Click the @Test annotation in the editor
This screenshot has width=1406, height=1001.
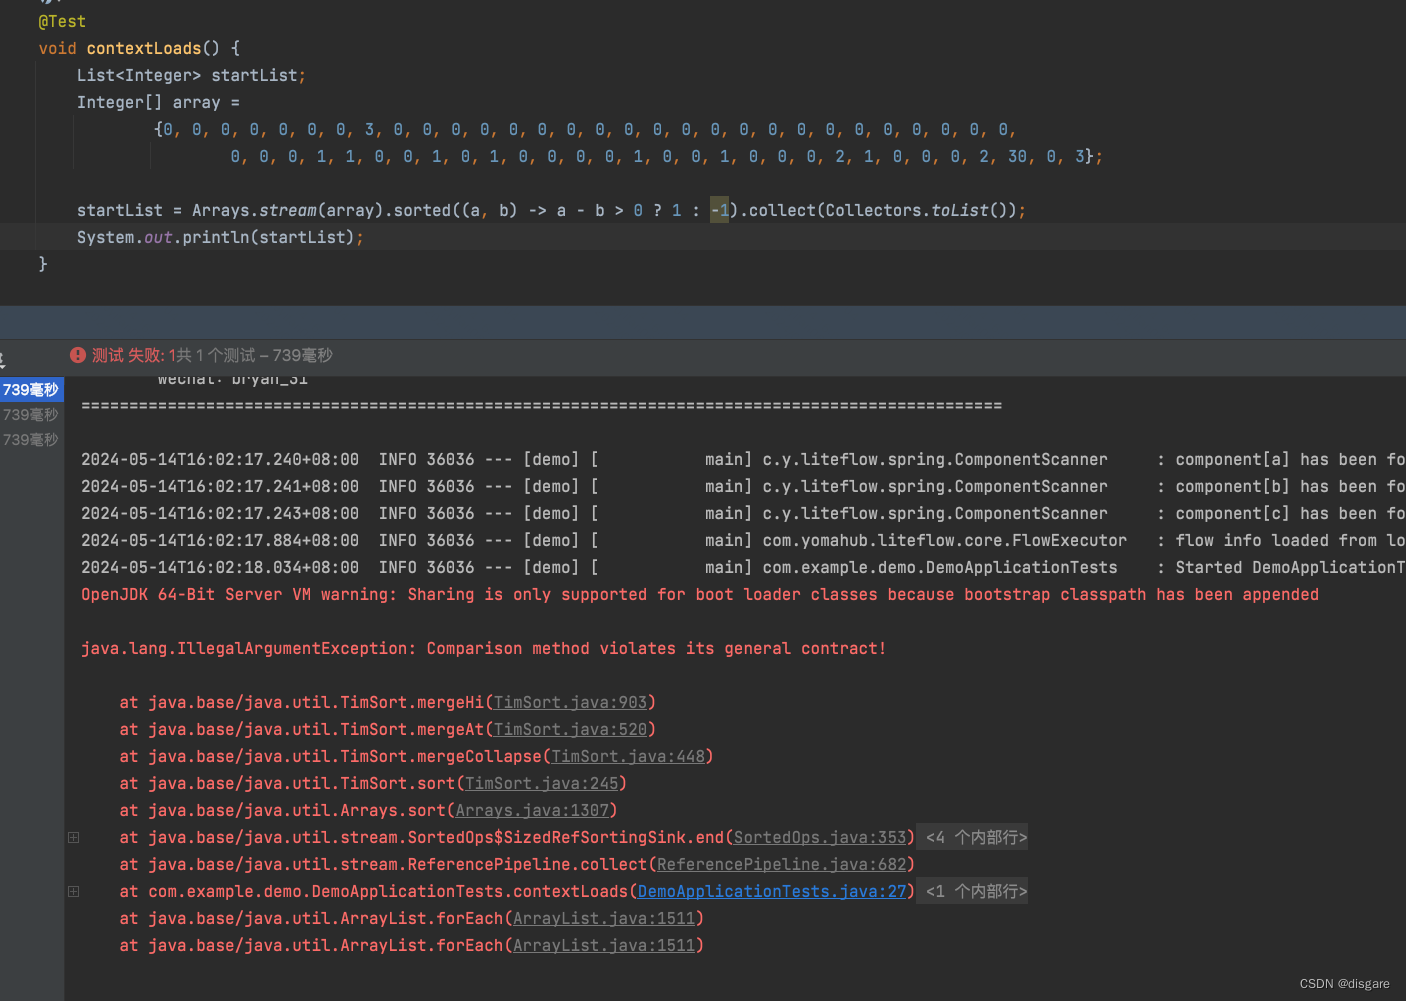pos(62,22)
